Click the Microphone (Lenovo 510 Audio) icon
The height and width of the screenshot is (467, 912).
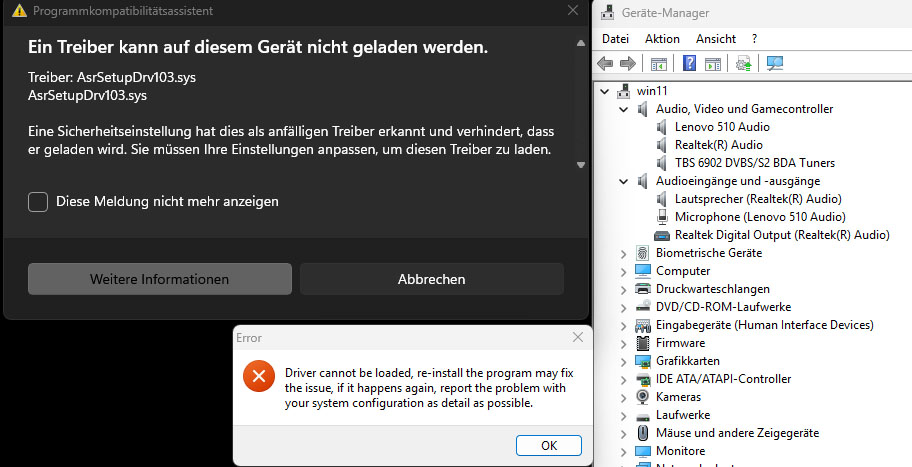coord(662,217)
